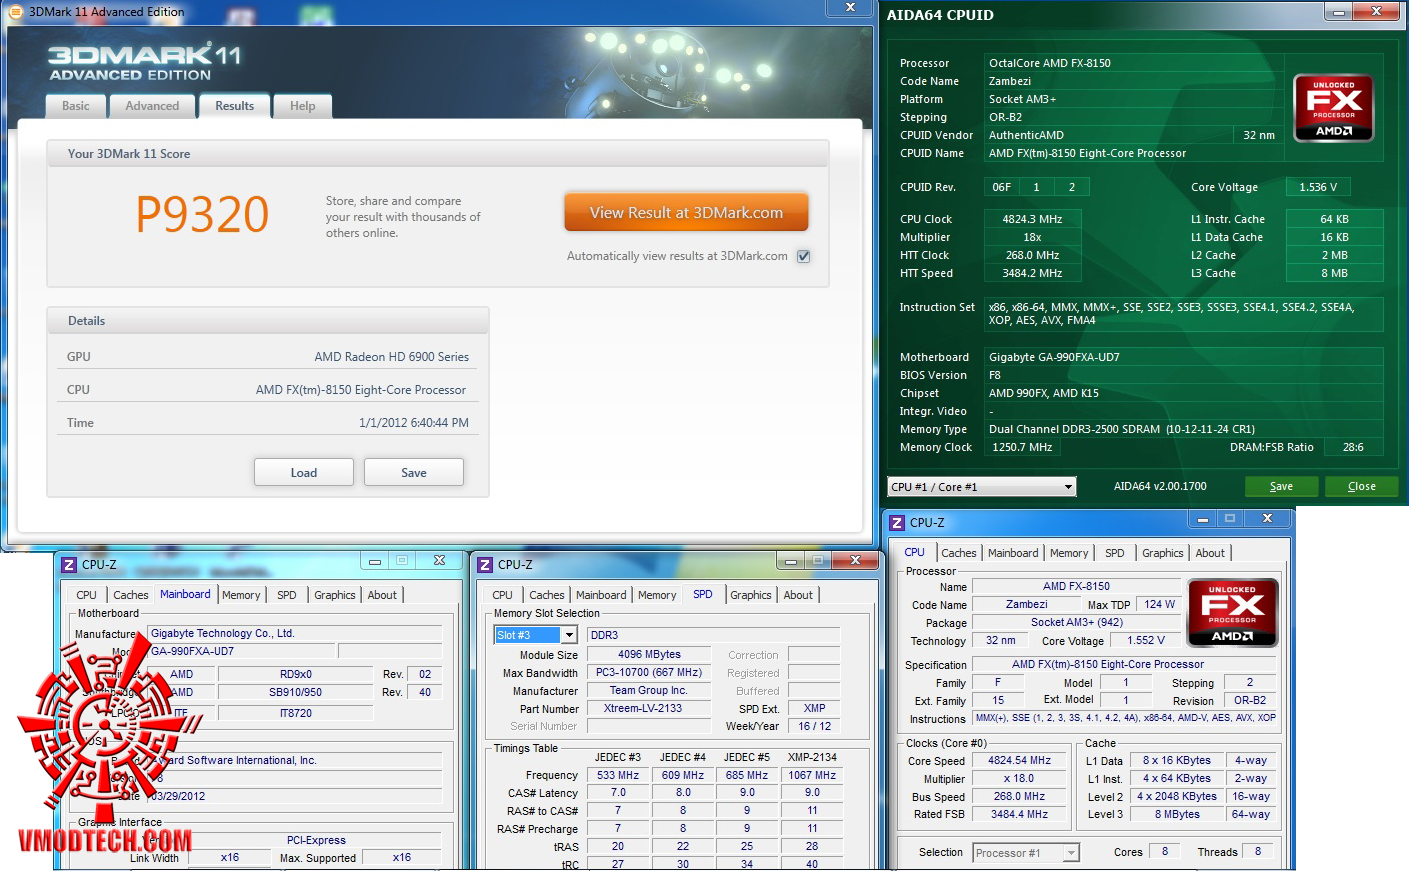The image size is (1409, 871).
Task: Click the Southbridge model field SB910/950
Action: point(296,692)
